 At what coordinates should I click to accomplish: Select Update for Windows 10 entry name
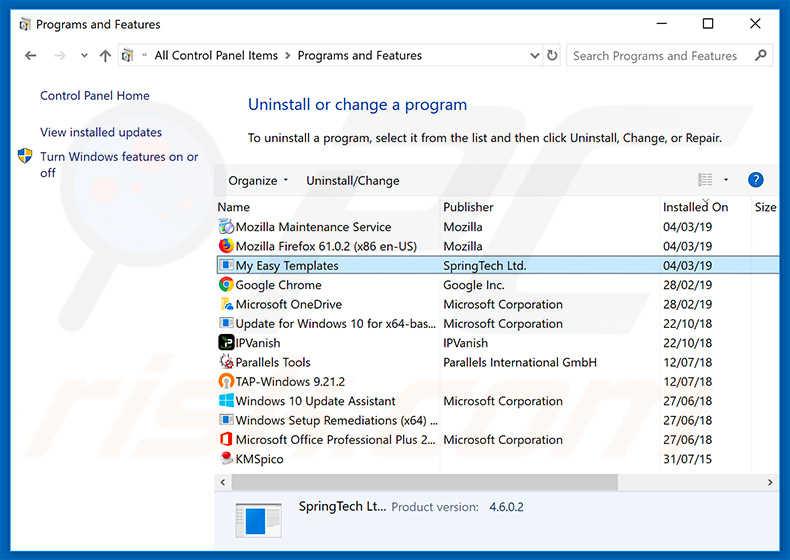[x=336, y=324]
